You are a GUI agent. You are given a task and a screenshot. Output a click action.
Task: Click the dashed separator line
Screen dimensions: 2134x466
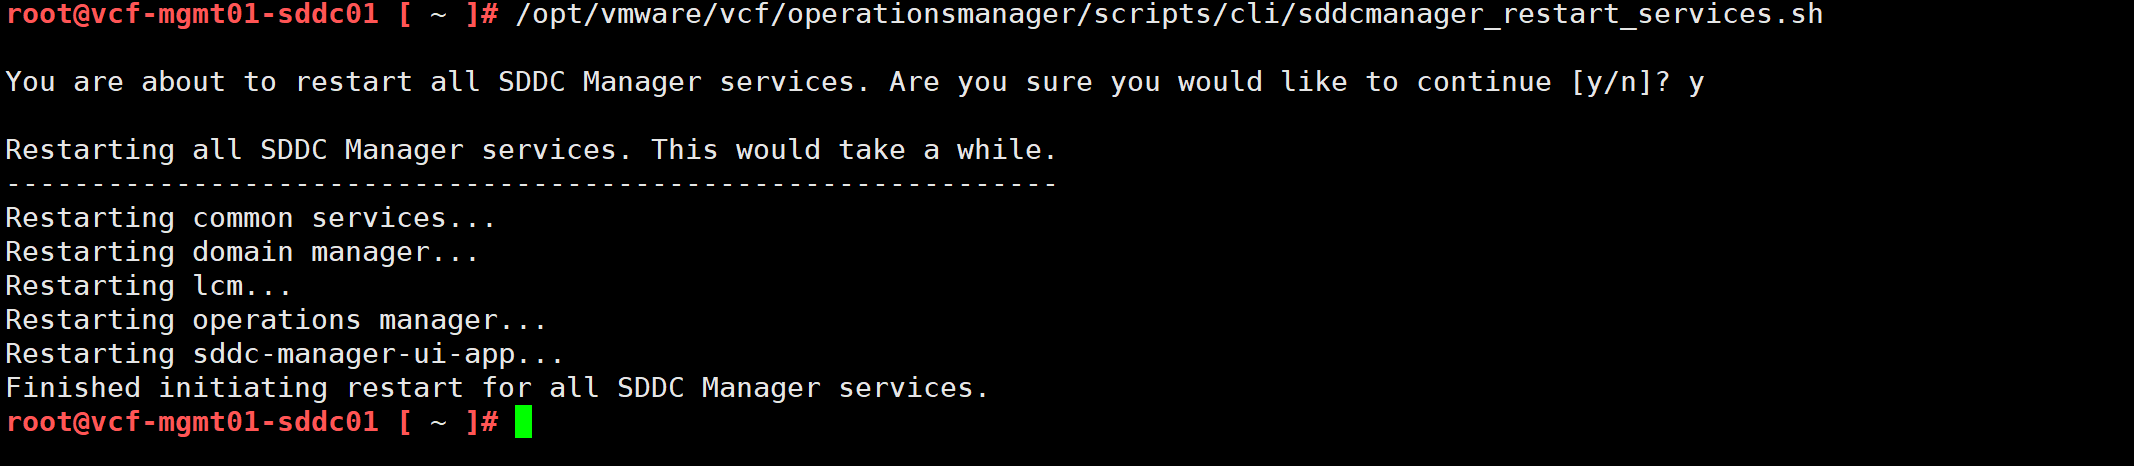[x=531, y=184]
